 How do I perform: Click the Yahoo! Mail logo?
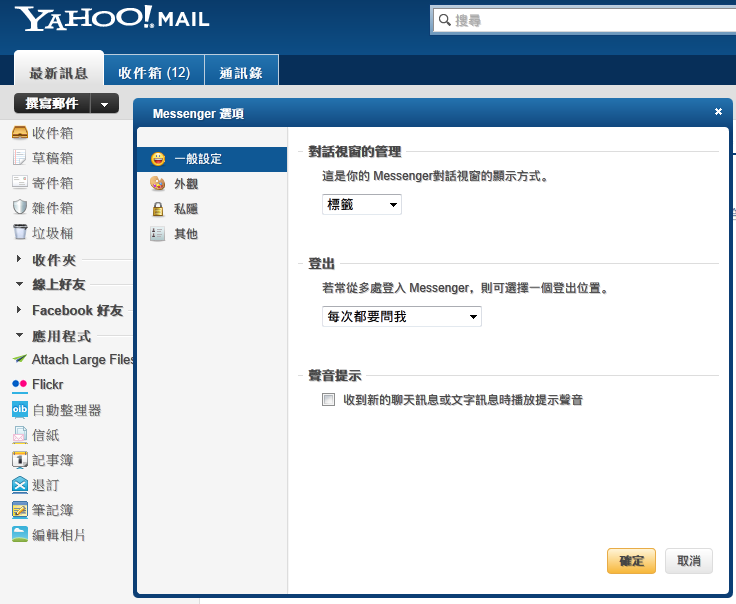(x=112, y=19)
